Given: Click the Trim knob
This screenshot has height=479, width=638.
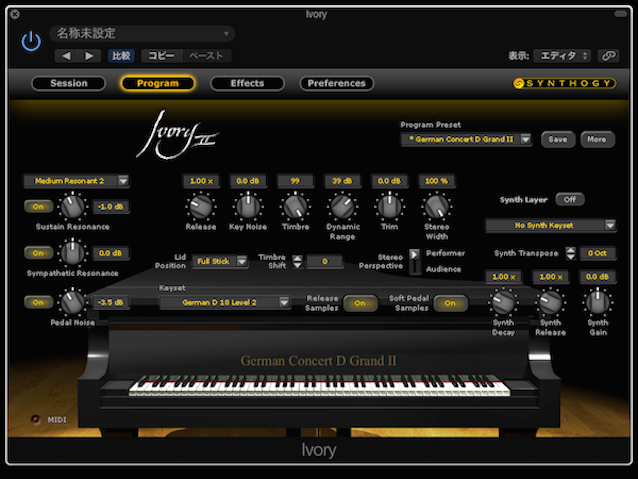Looking at the screenshot, I should [x=389, y=206].
